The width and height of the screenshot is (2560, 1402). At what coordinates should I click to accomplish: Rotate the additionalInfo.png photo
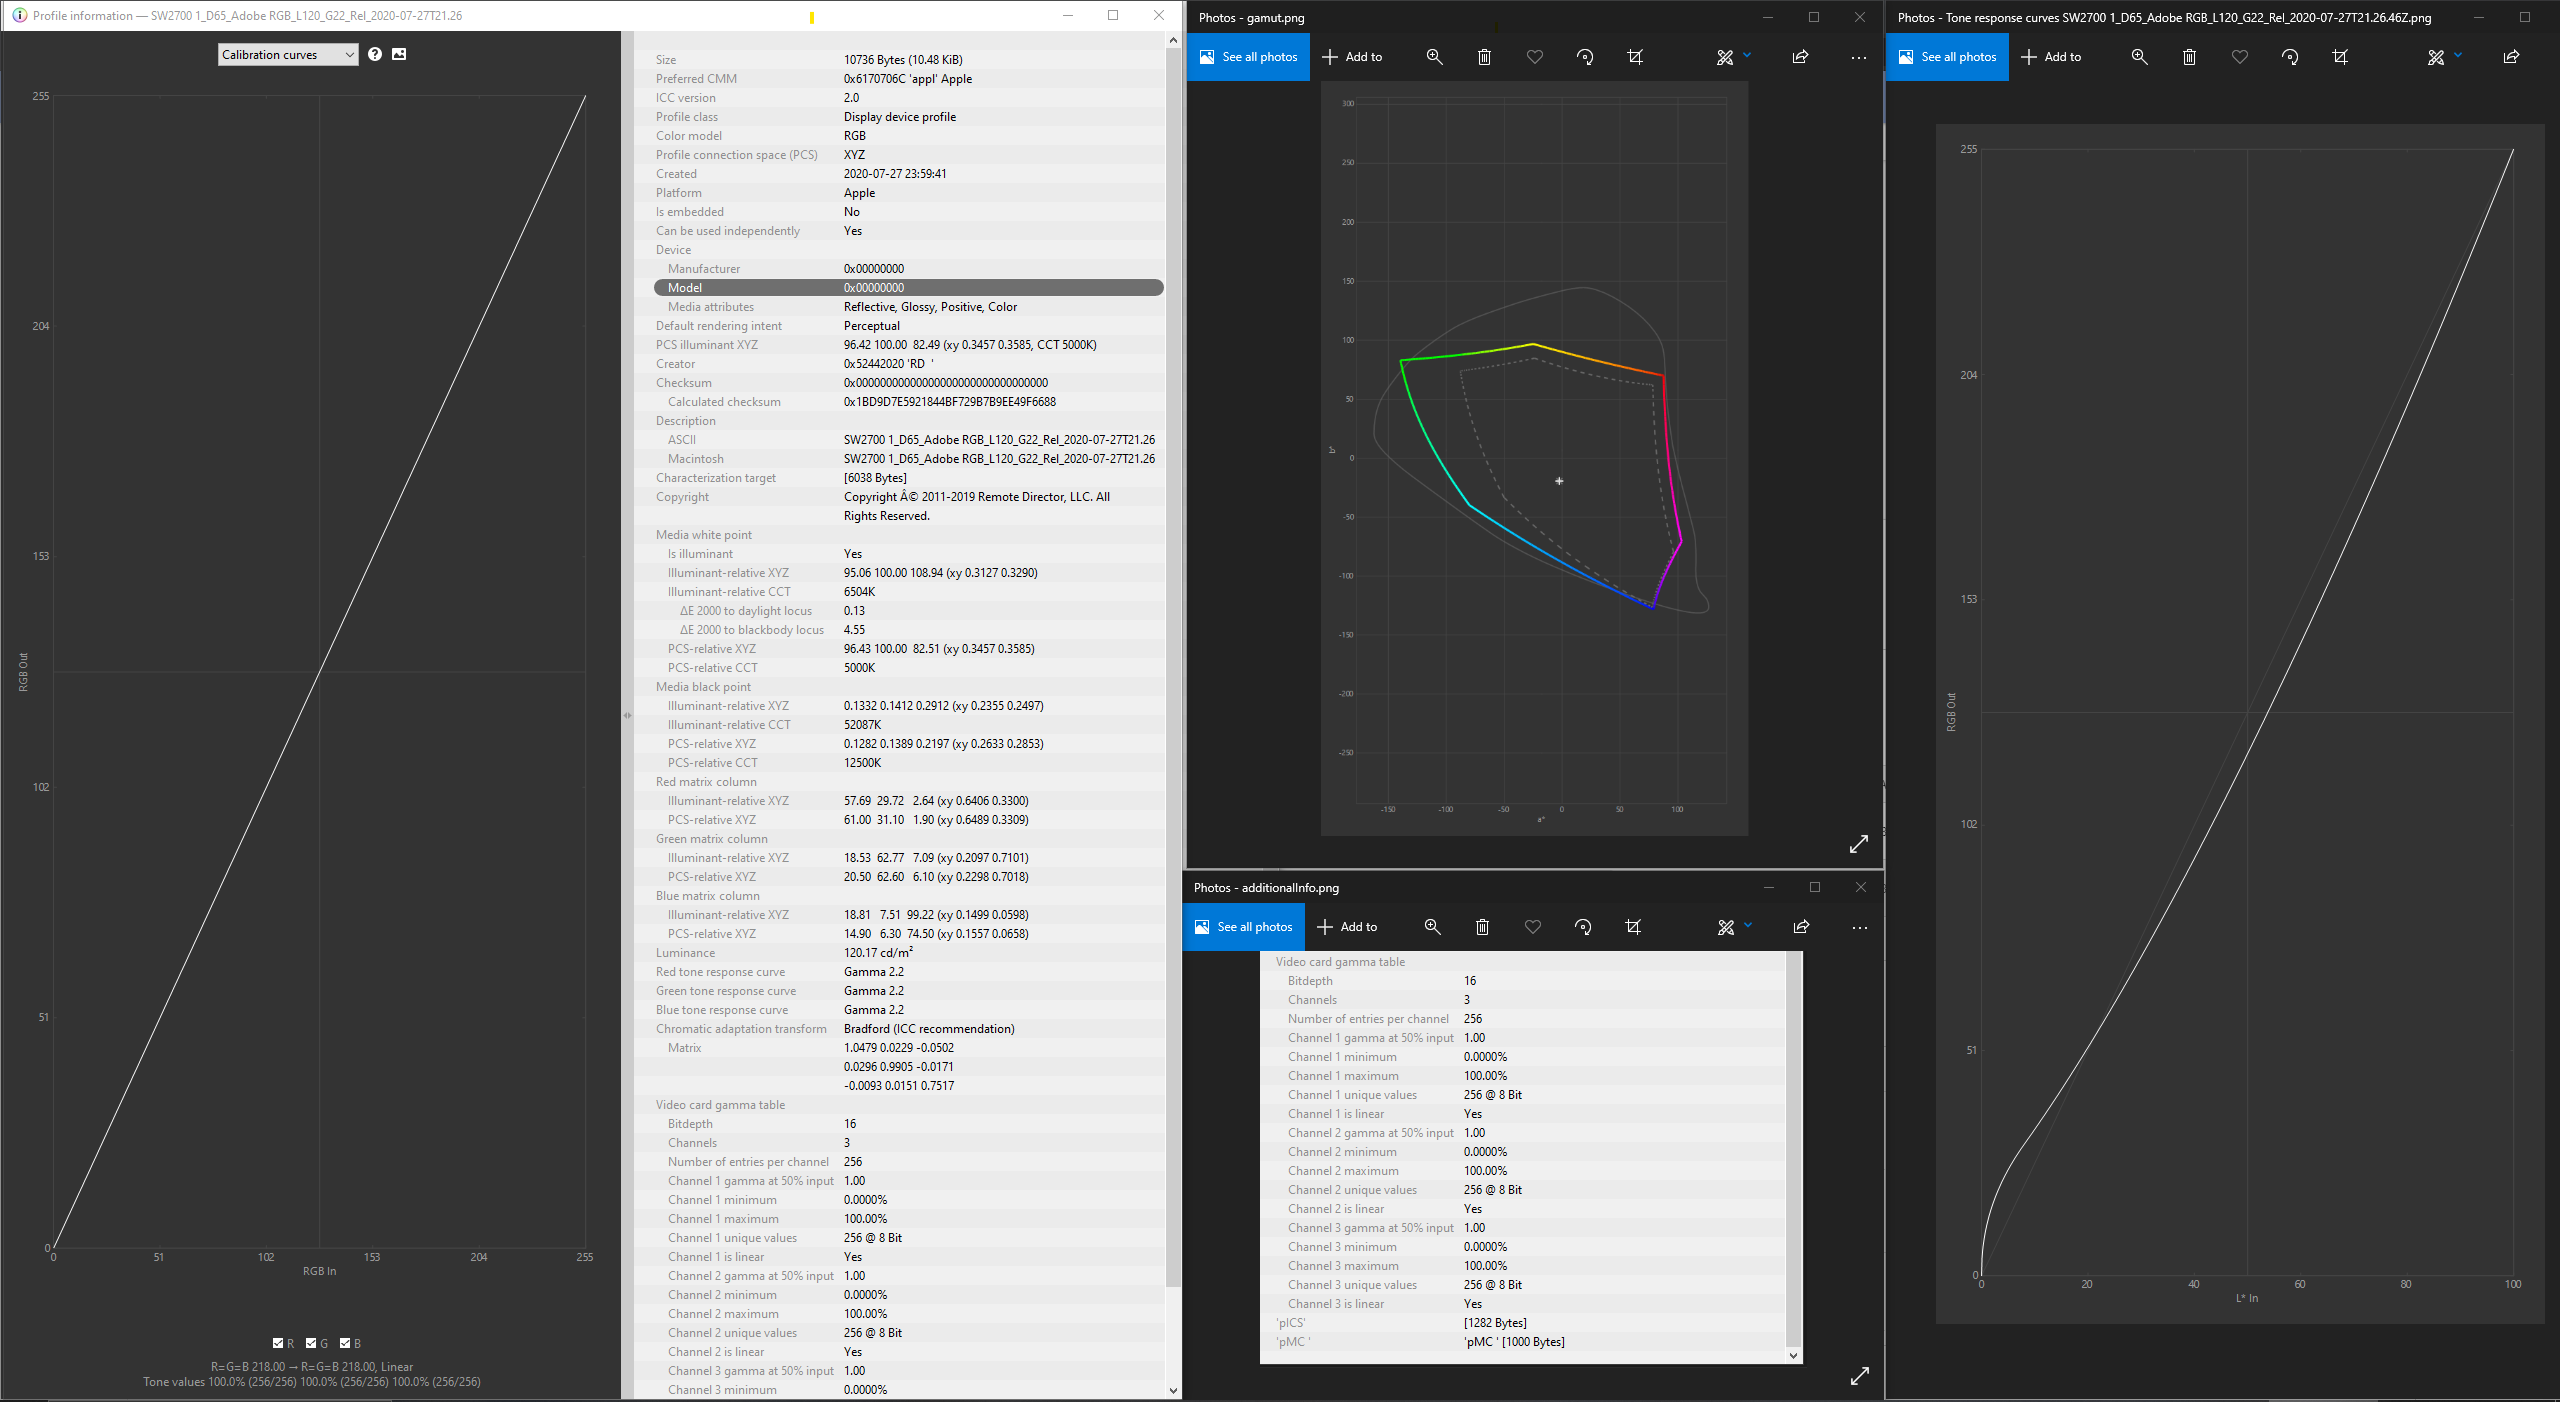[x=1583, y=927]
